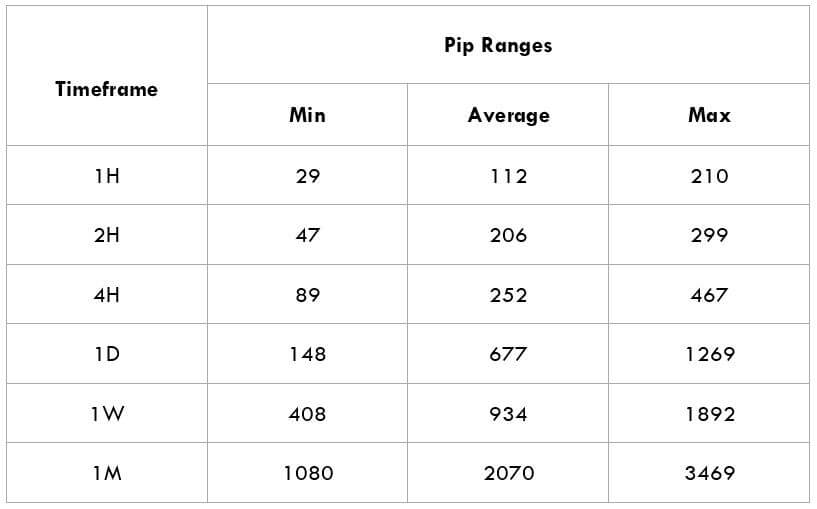The height and width of the screenshot is (509, 817).
Task: Select the 1H timeframe row label
Action: (x=107, y=176)
